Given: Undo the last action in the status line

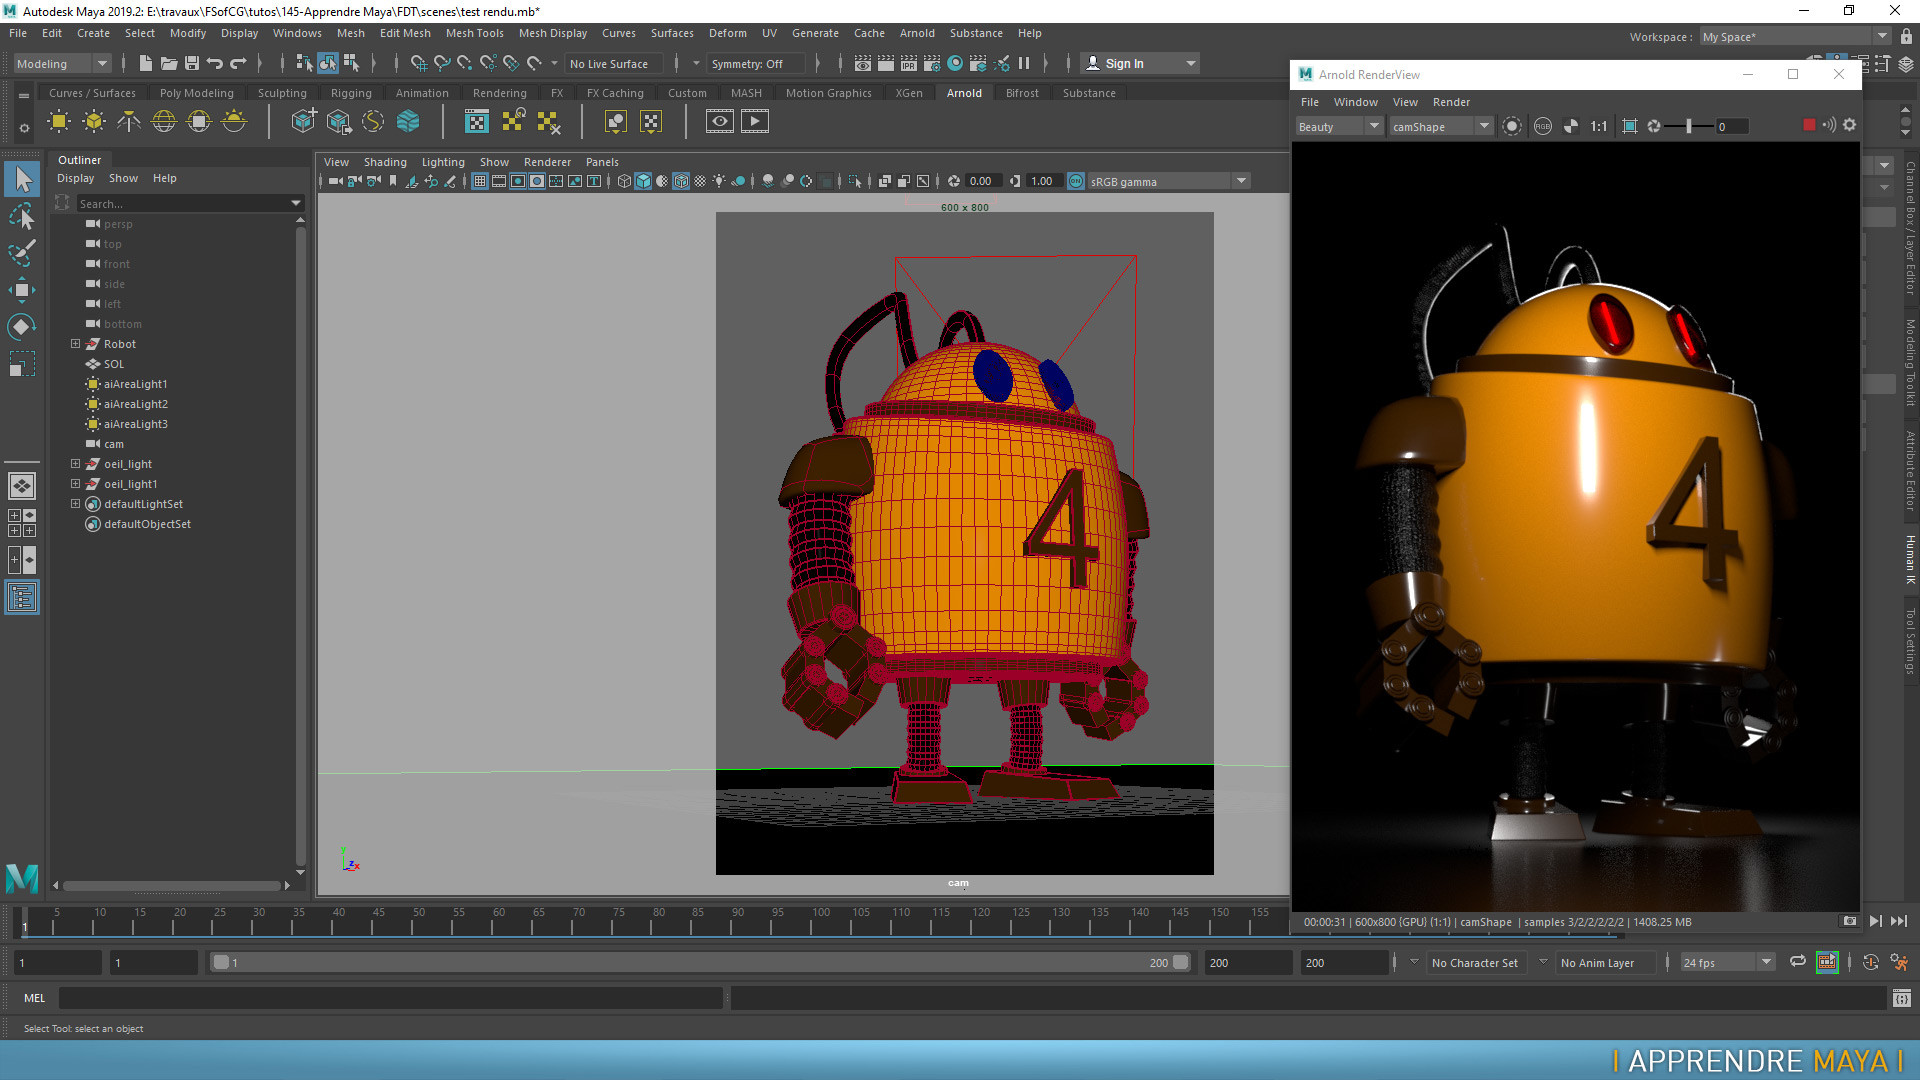Looking at the screenshot, I should coord(215,63).
